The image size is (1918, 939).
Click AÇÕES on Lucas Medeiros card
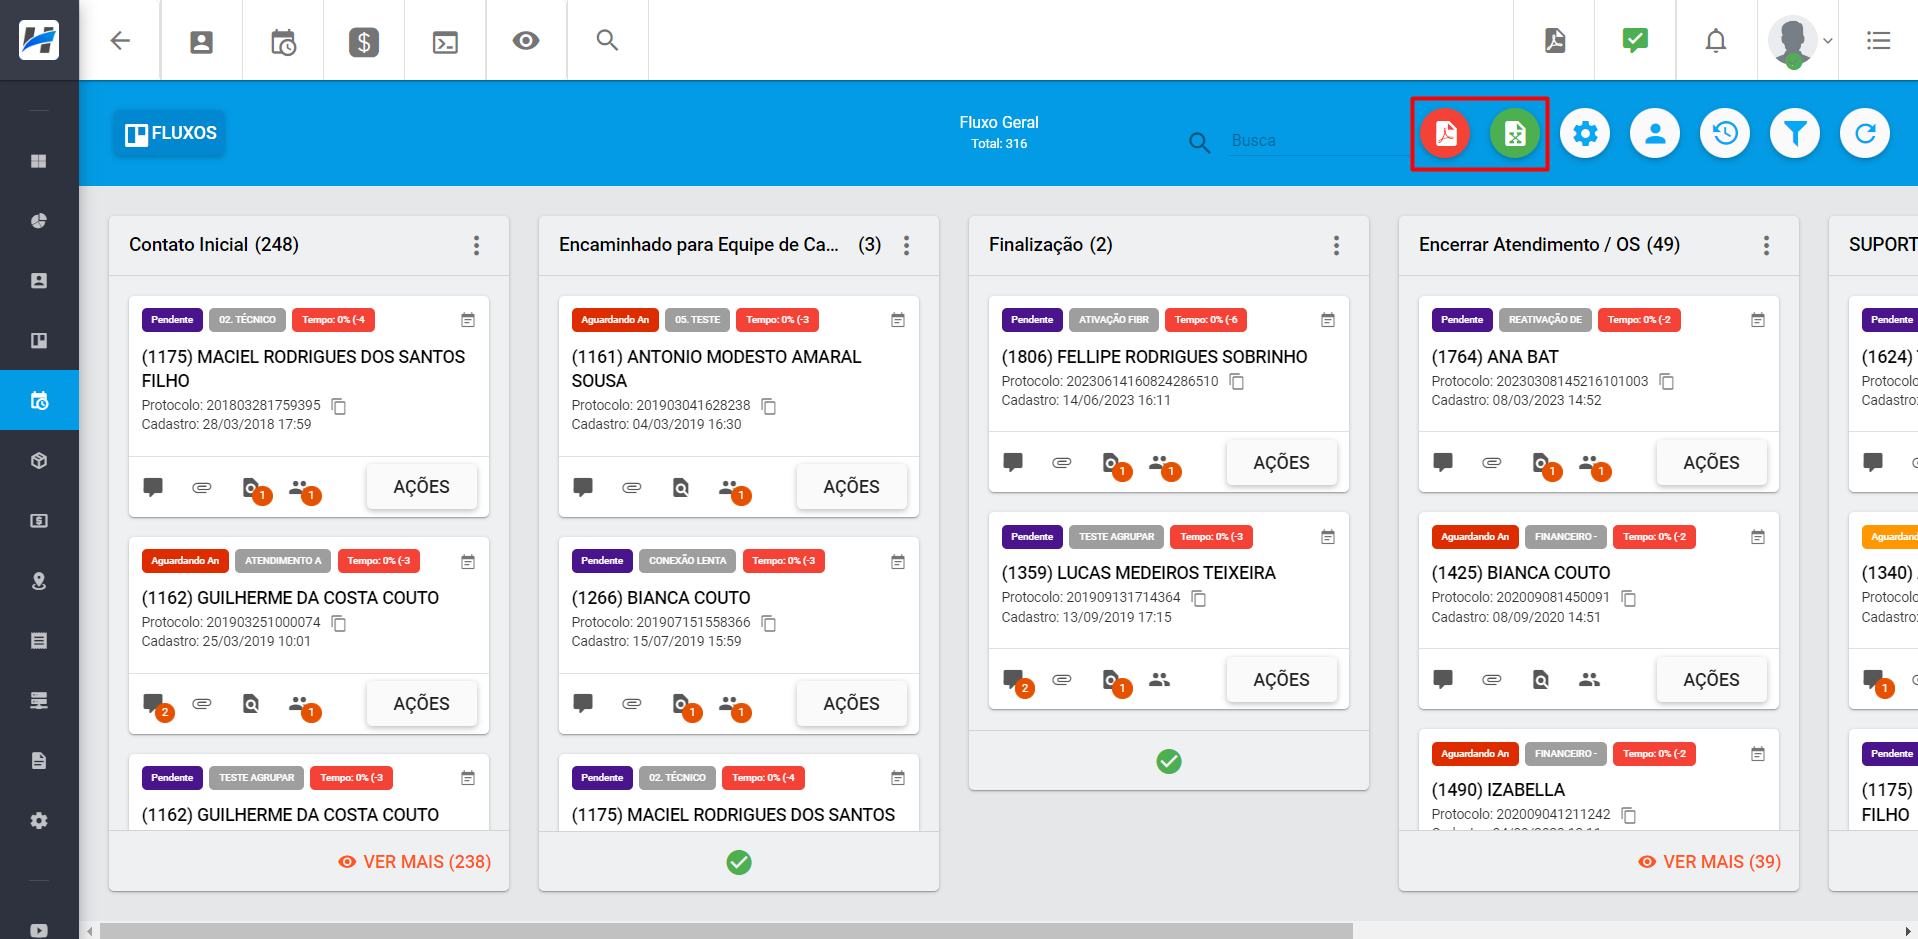(1281, 680)
